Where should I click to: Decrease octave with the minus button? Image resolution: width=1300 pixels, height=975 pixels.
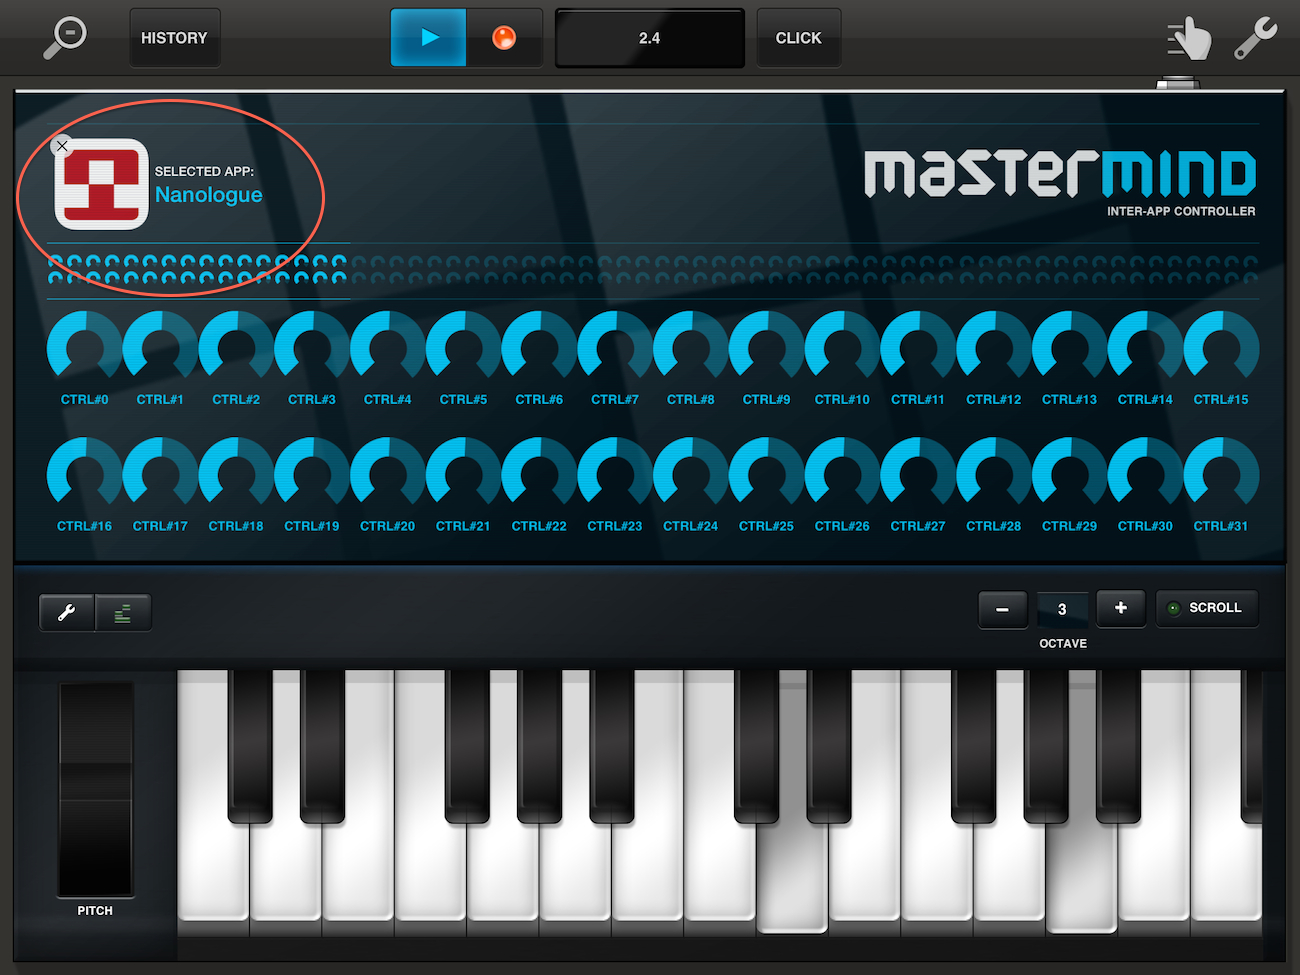1003,609
